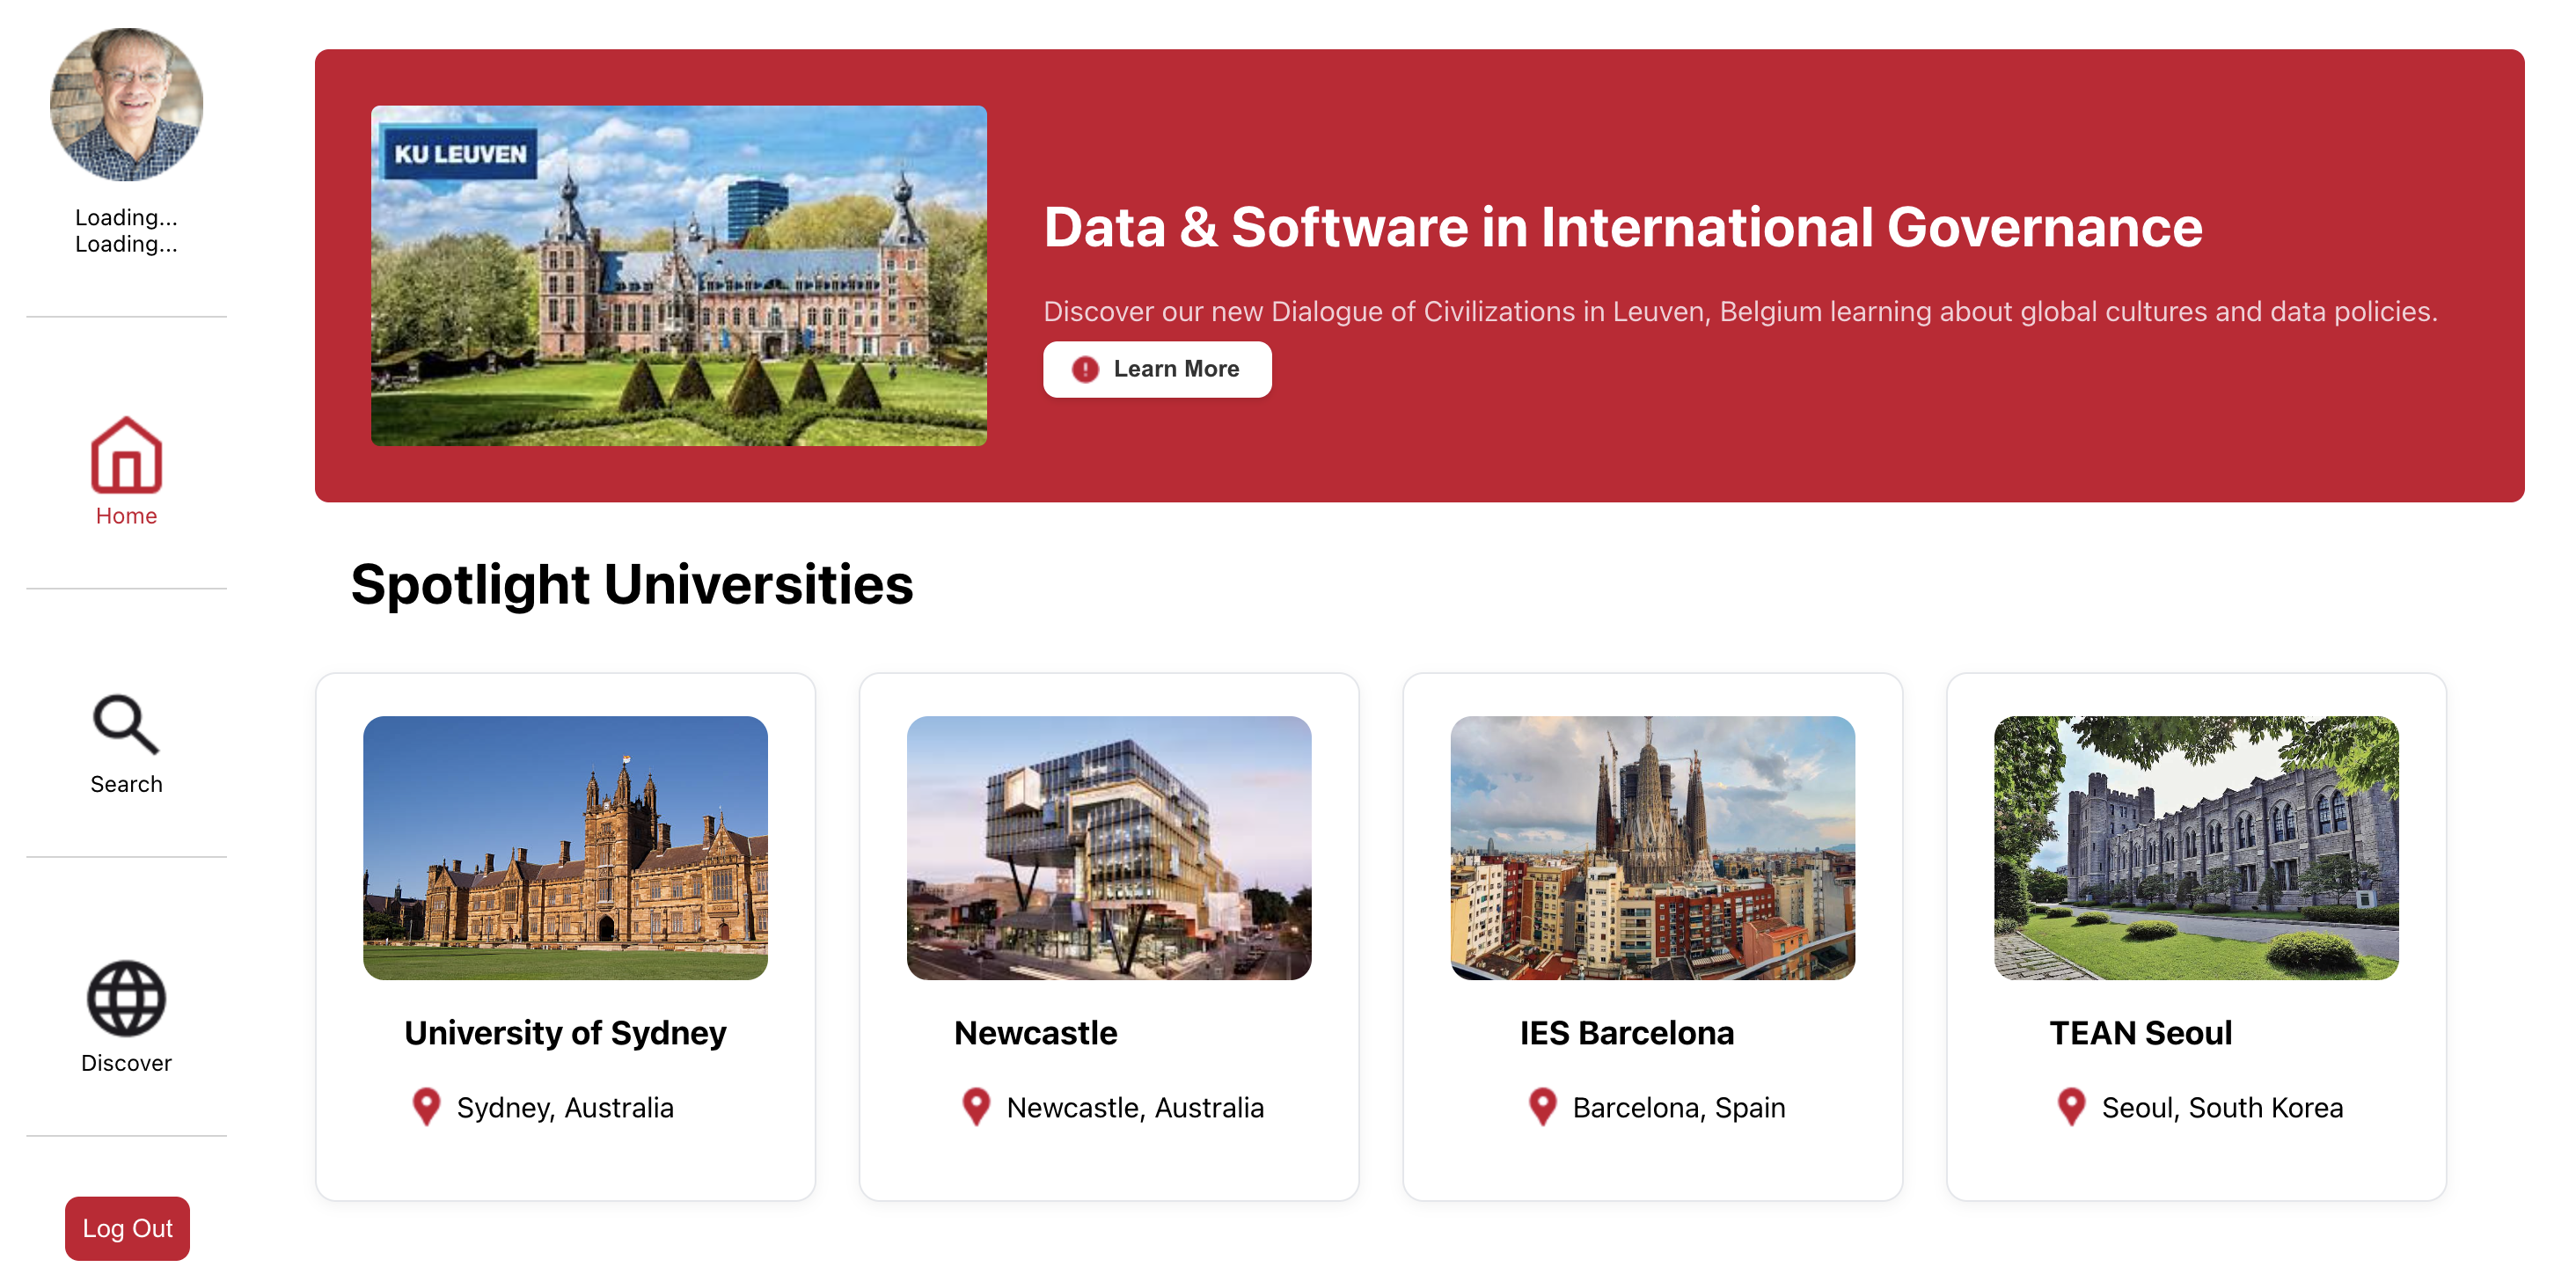Click the TEAN Seoul title

[2141, 1033]
